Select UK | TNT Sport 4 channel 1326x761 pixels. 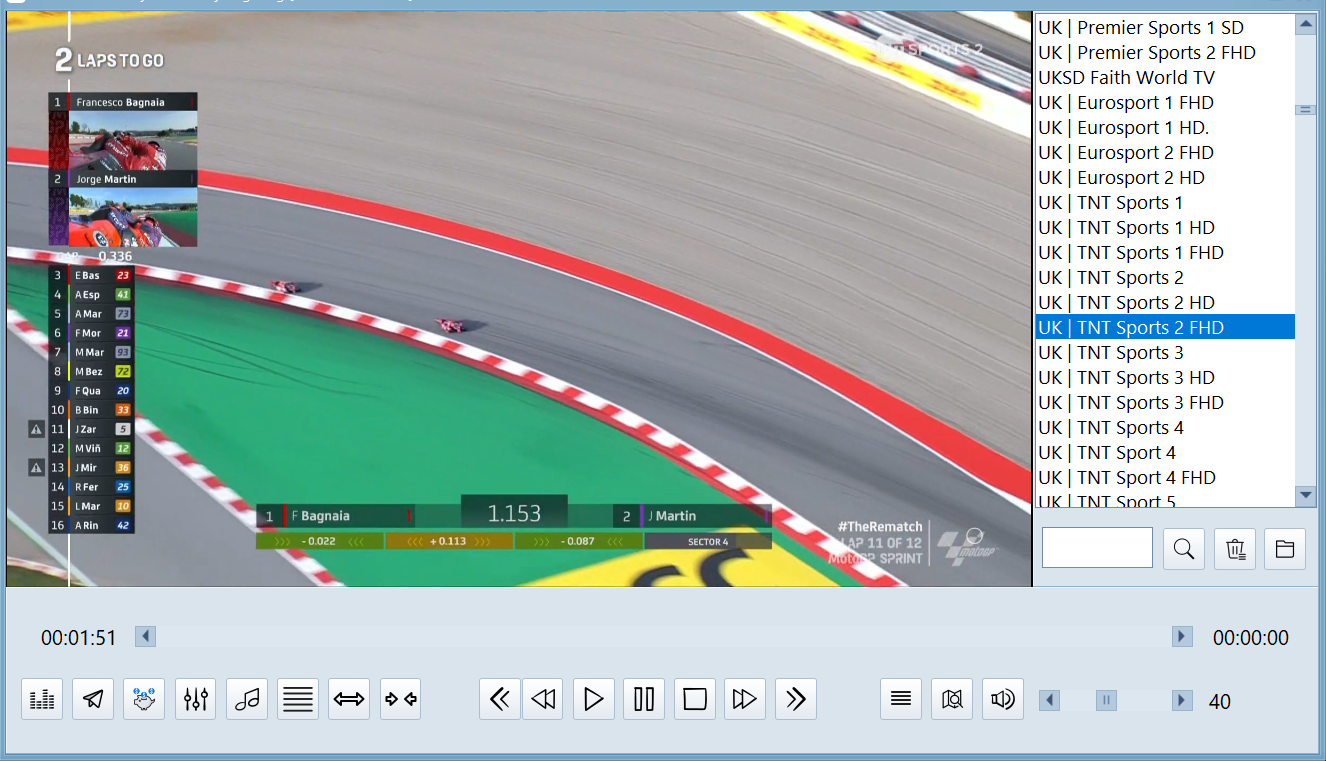pos(1165,453)
